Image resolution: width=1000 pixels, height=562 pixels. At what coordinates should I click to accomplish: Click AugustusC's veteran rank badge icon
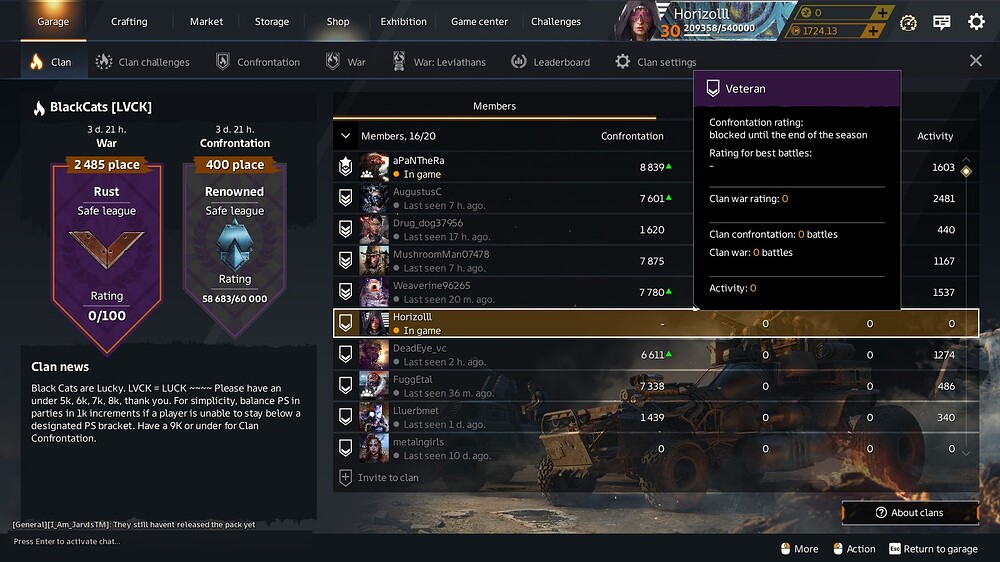point(345,198)
